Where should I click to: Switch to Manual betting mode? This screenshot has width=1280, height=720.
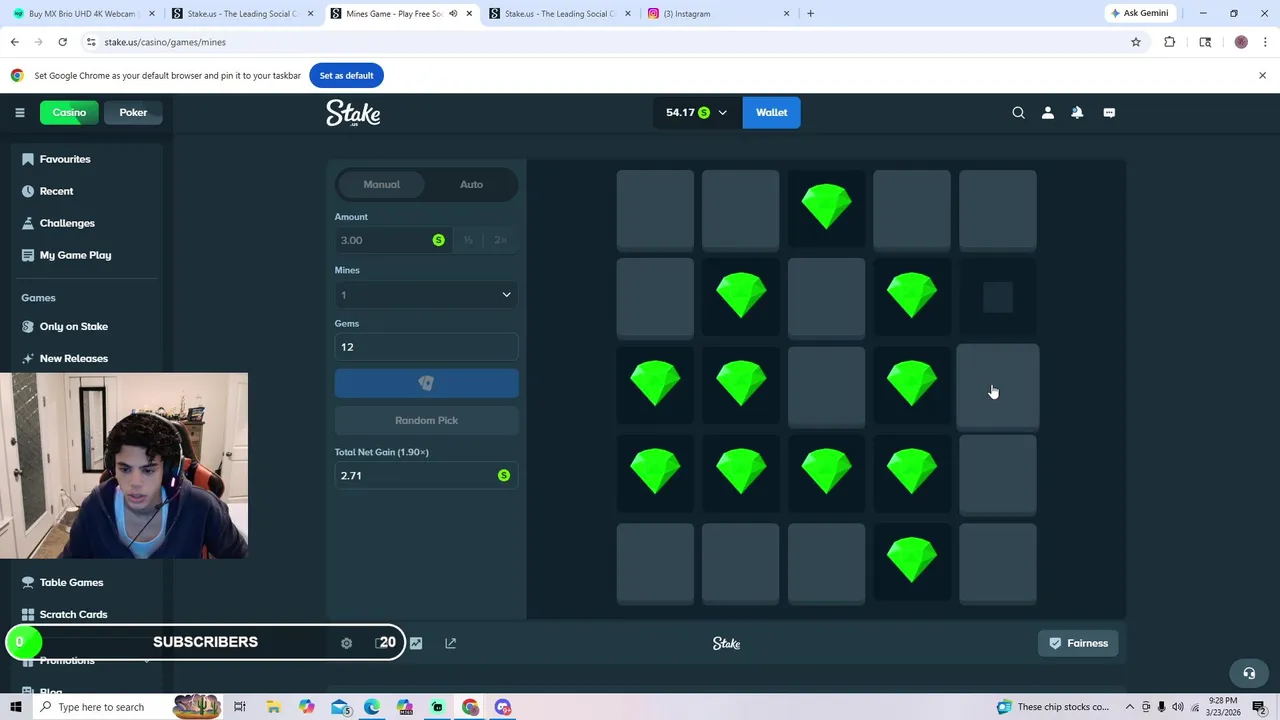tap(381, 184)
